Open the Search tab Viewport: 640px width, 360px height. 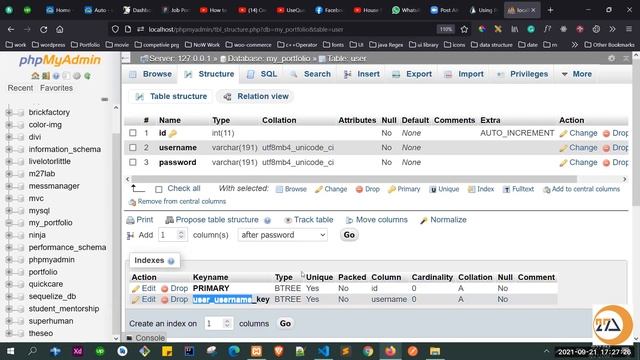point(311,74)
